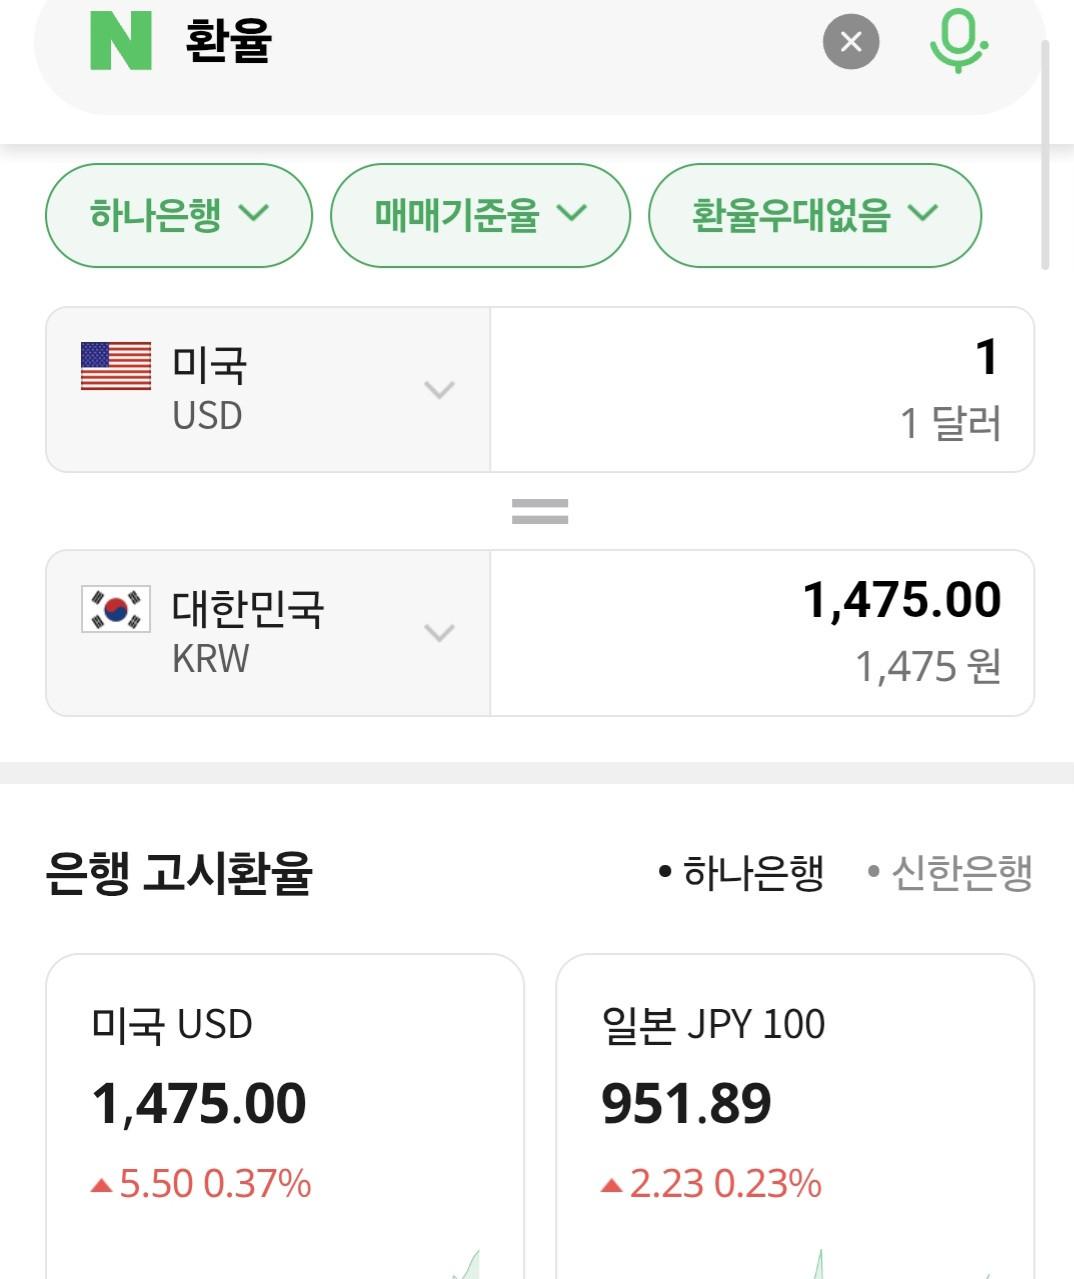
Task: Click the USD amount input field
Action: pyautogui.click(x=762, y=389)
